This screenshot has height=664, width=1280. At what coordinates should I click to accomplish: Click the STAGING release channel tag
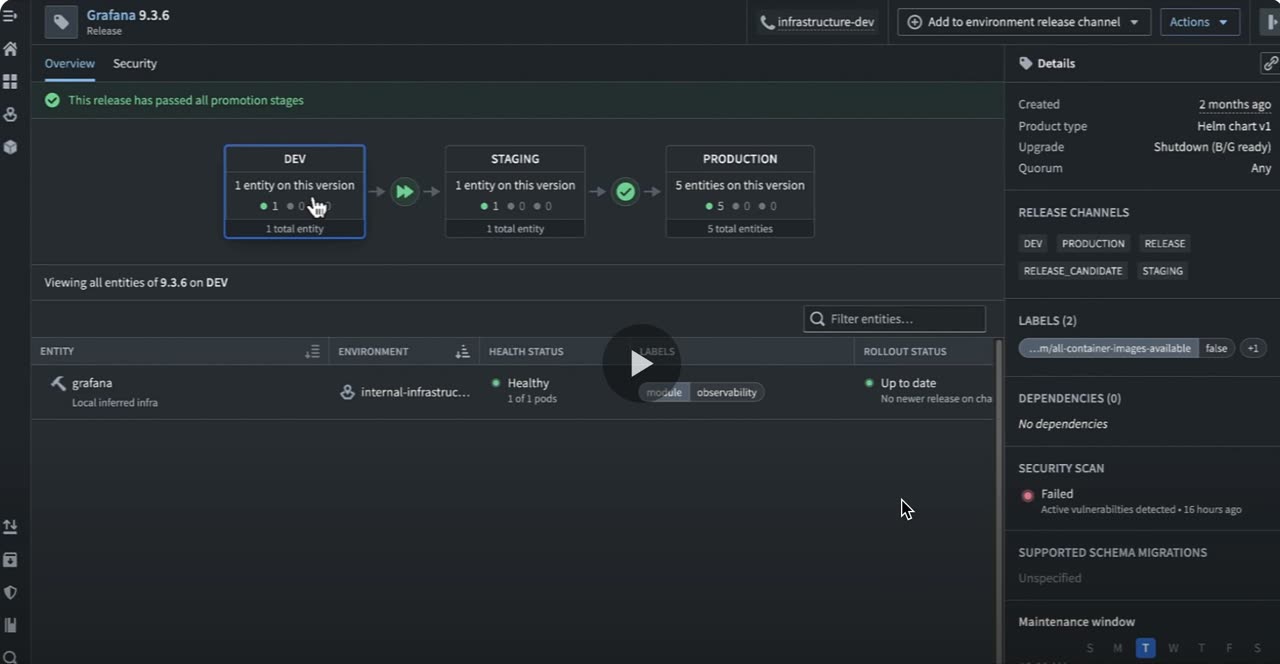(x=1162, y=270)
